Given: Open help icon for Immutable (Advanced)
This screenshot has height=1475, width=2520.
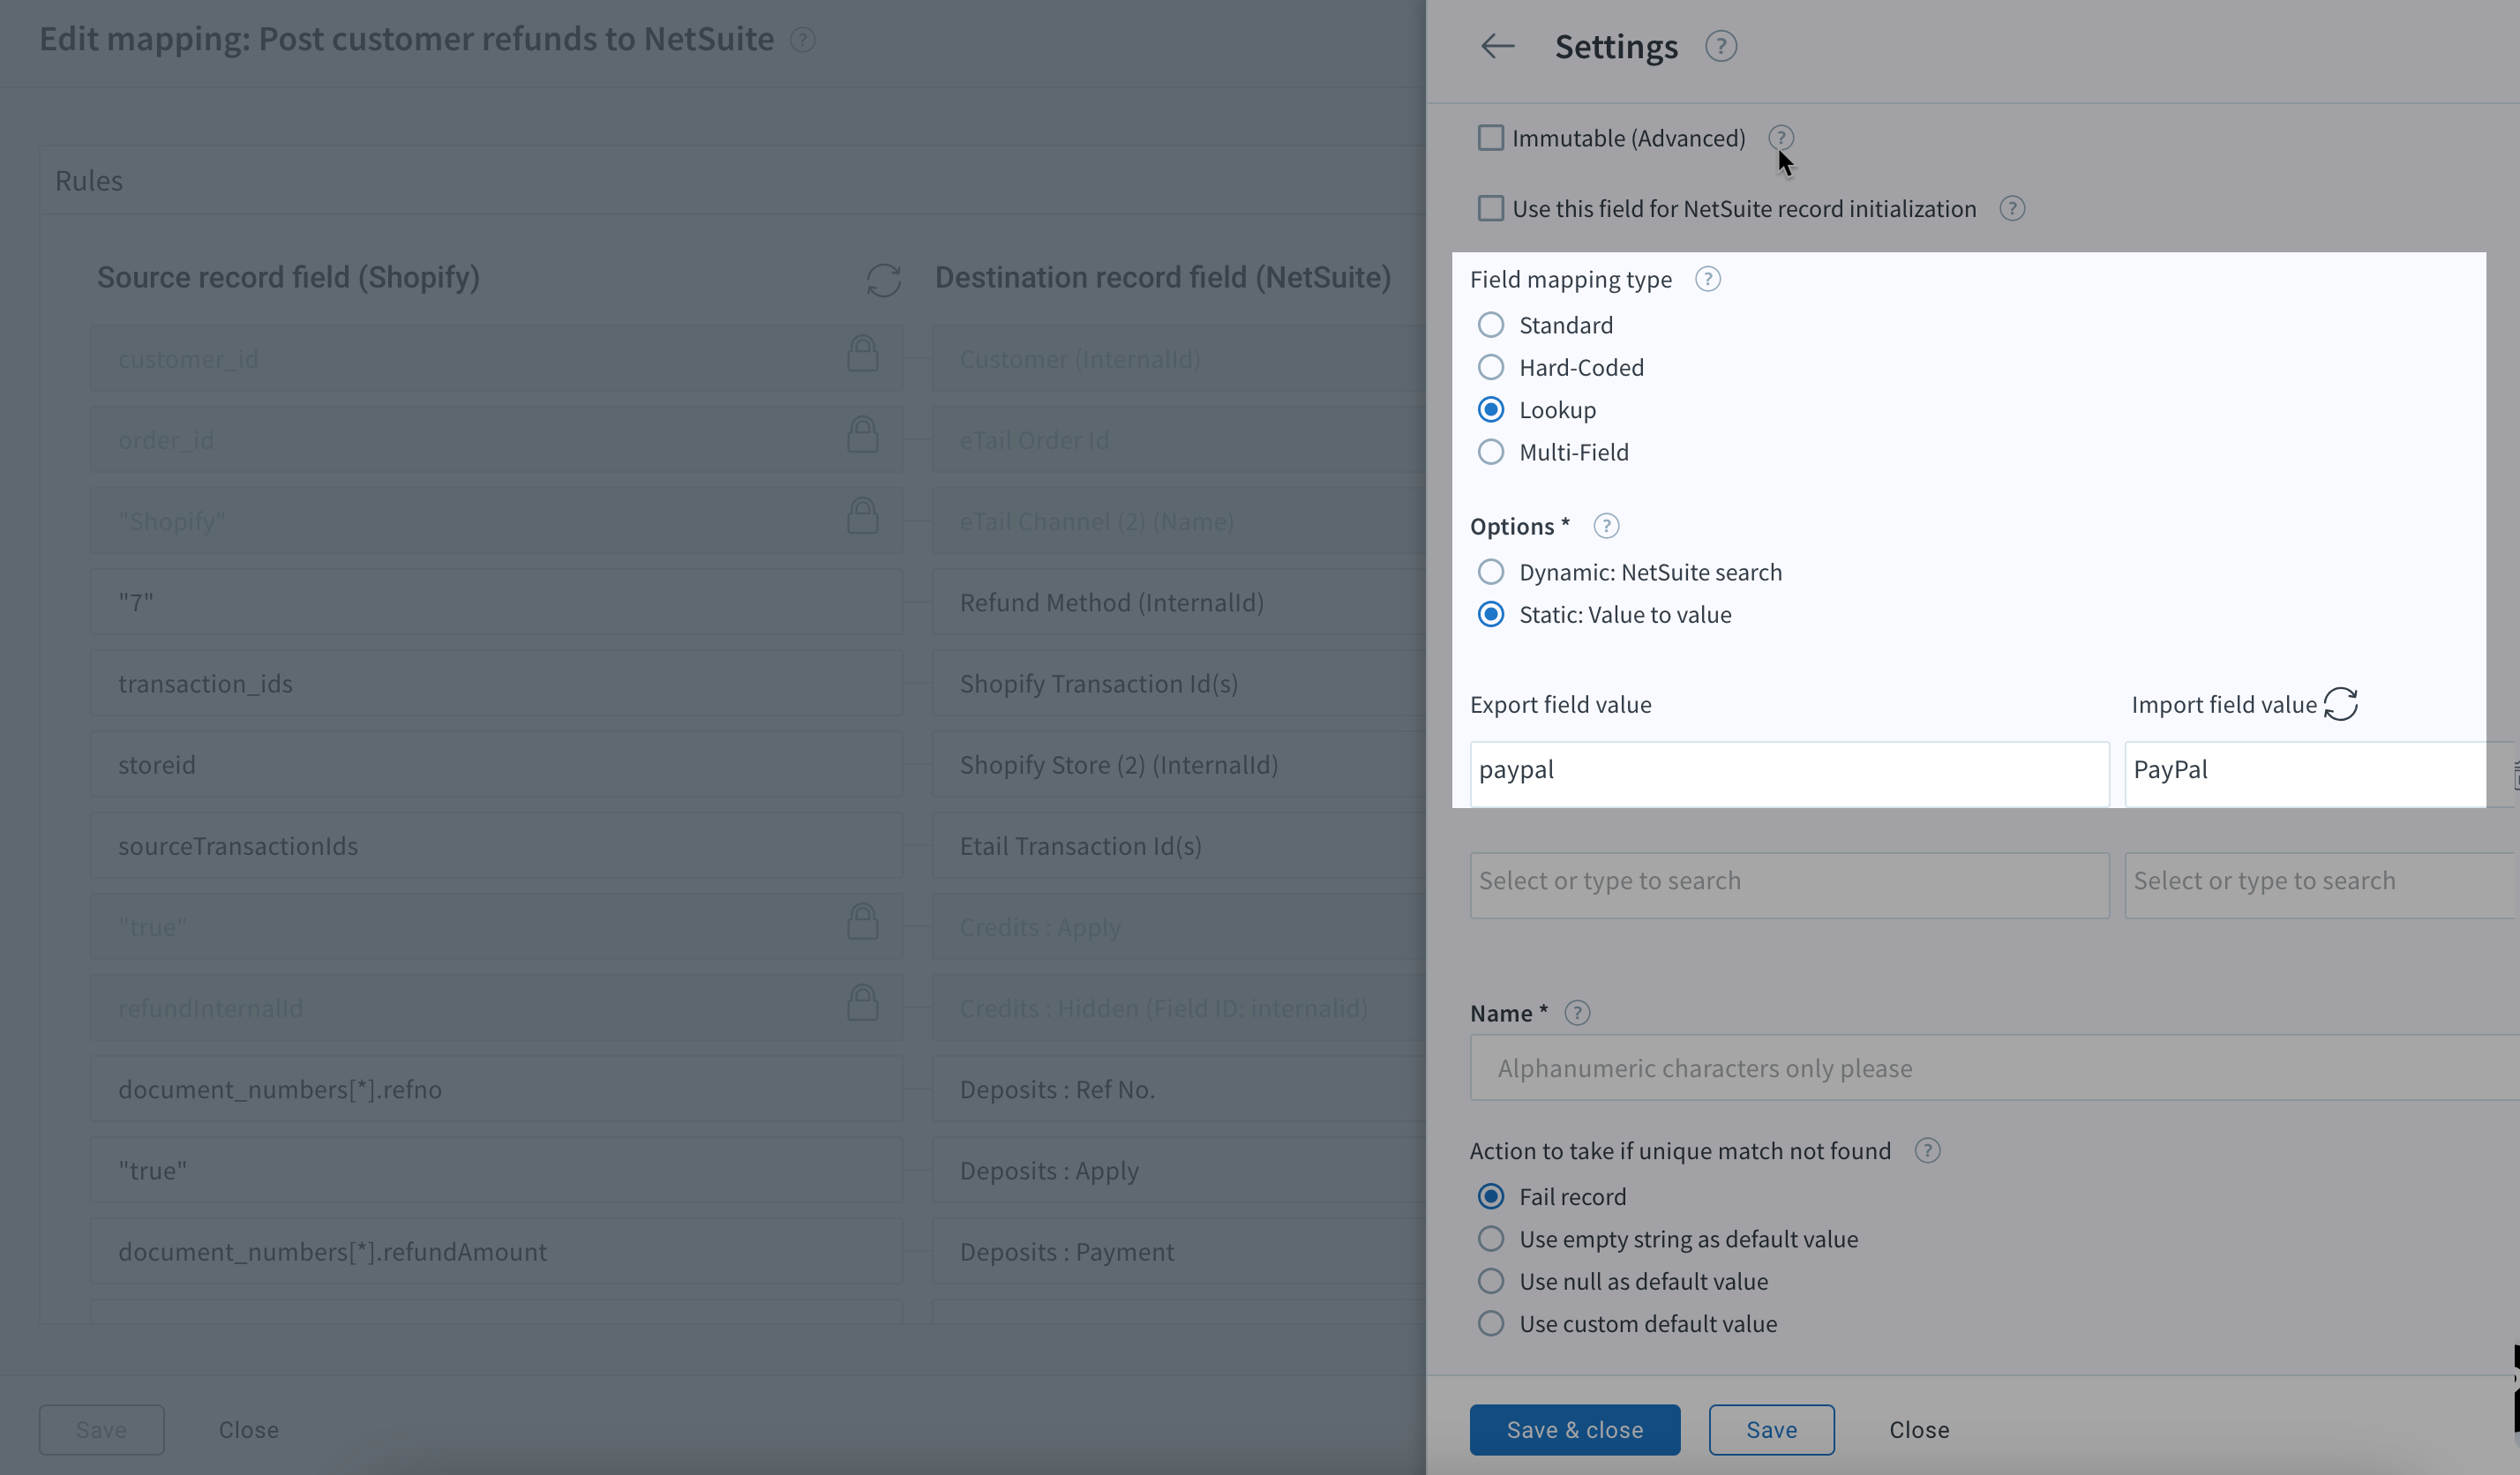Looking at the screenshot, I should point(1780,137).
